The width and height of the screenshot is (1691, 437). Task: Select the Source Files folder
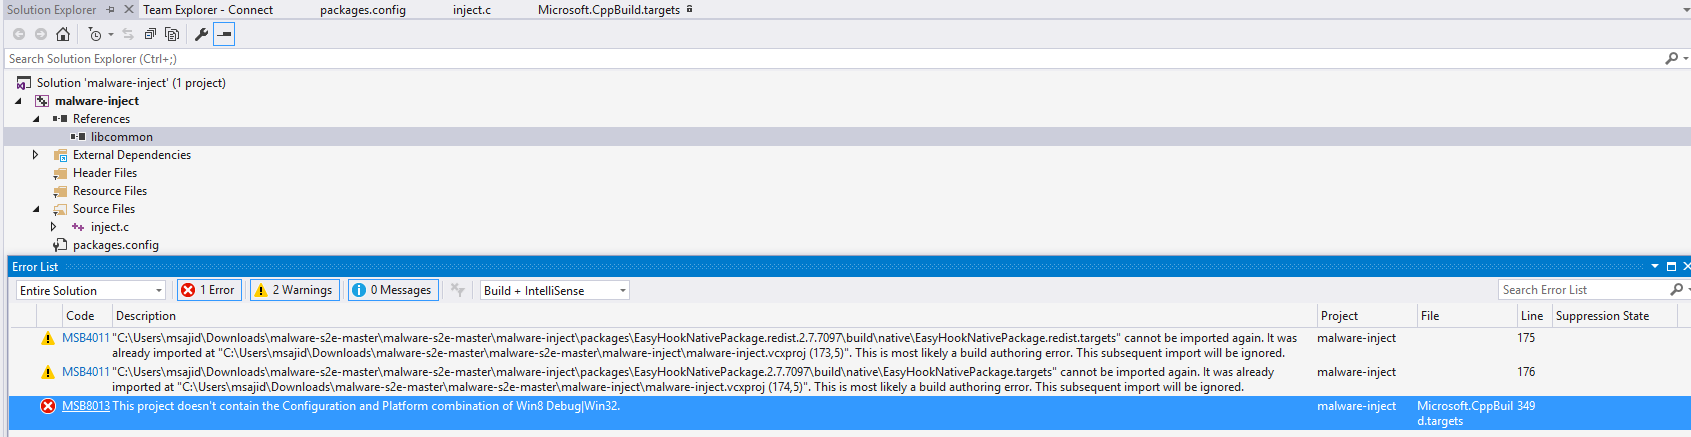click(104, 209)
